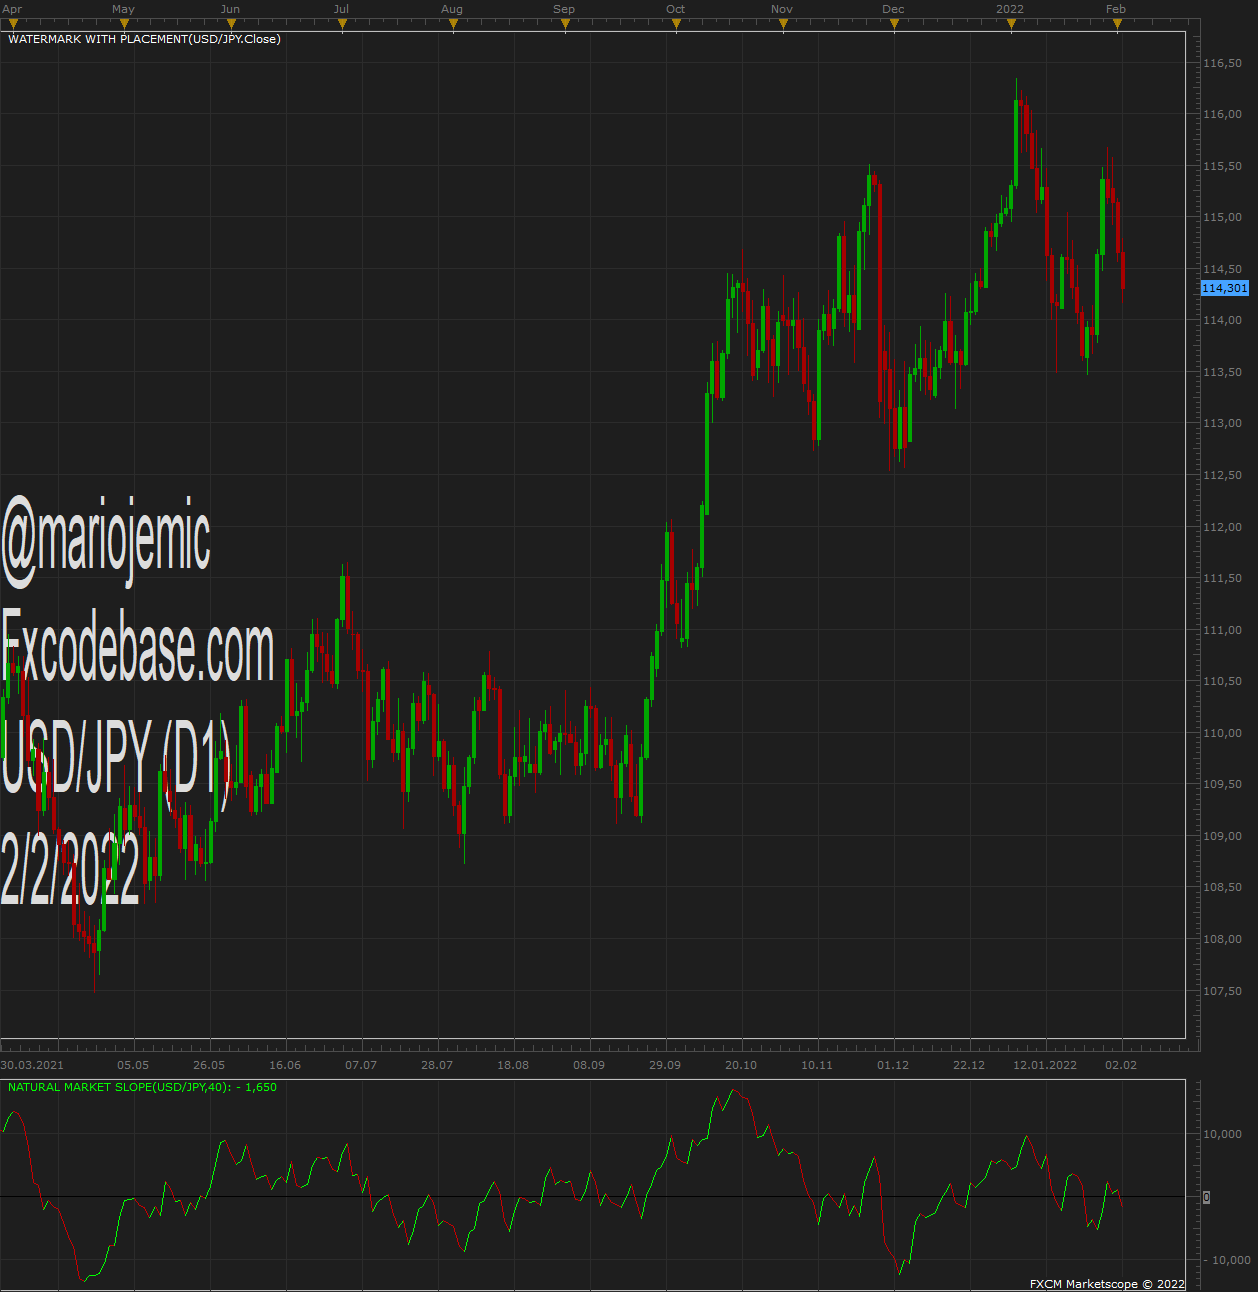The width and height of the screenshot is (1258, 1292).
Task: Click the FXCM Marketscope © 2022 text
Action: 1107,1284
